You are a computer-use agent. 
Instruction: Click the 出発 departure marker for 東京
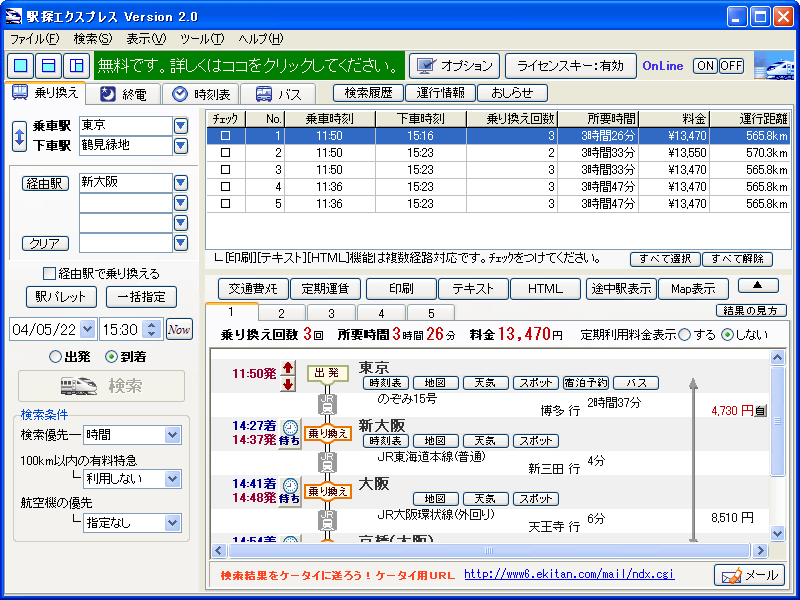(x=328, y=373)
